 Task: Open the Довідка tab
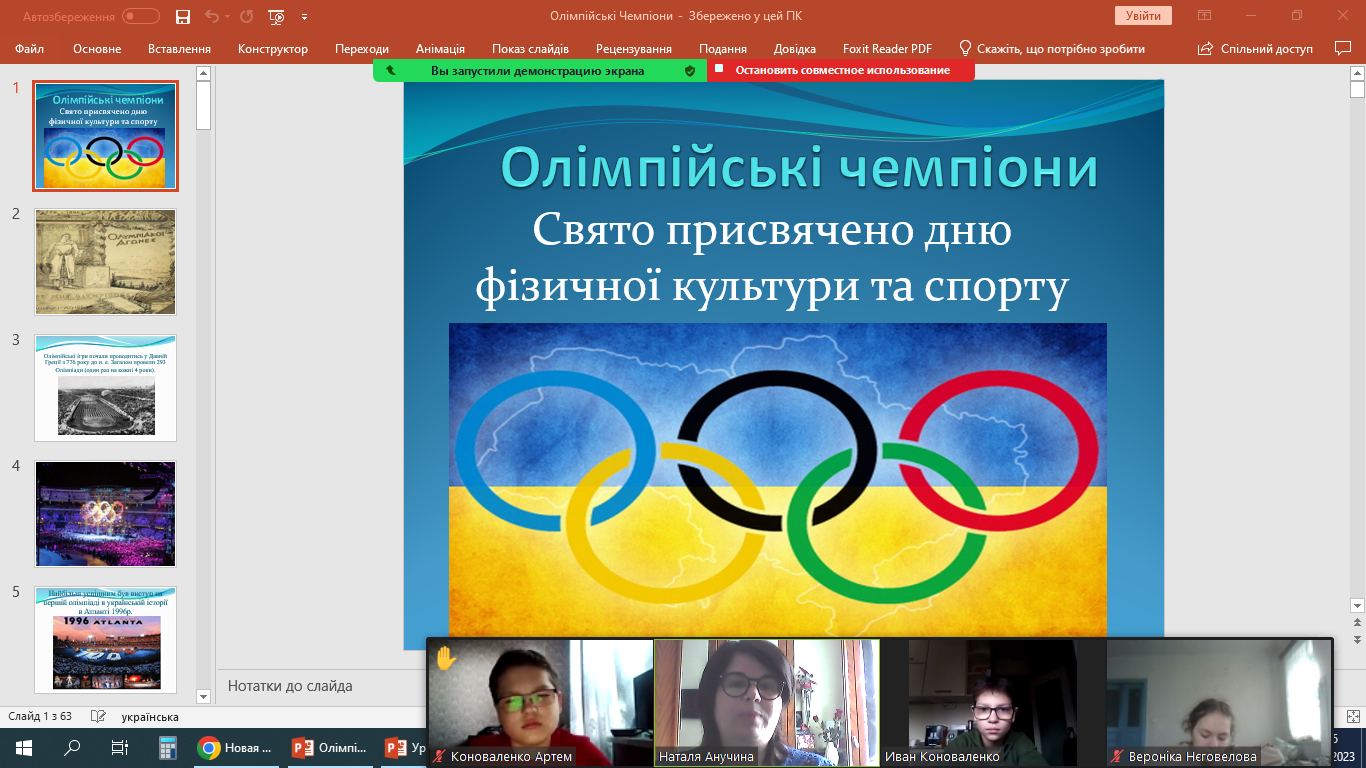pos(795,48)
